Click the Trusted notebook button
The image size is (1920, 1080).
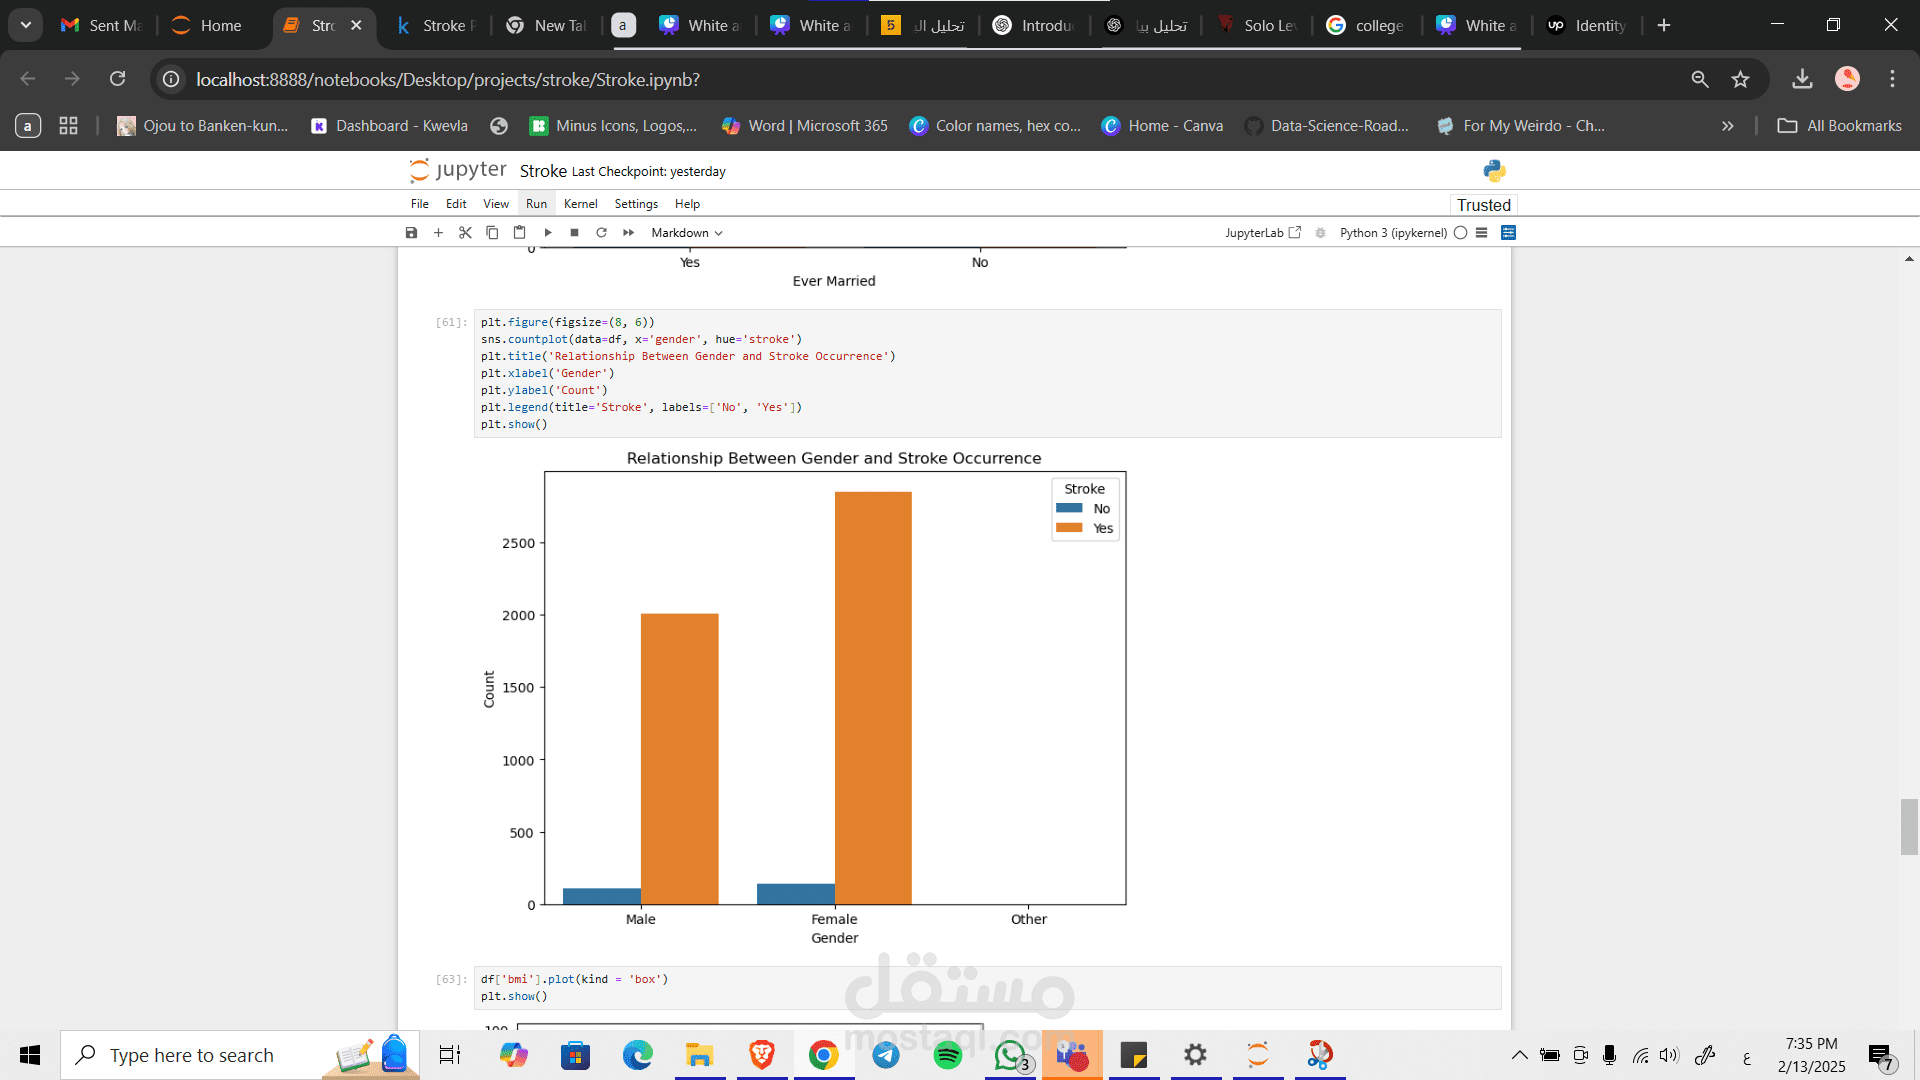coord(1483,205)
